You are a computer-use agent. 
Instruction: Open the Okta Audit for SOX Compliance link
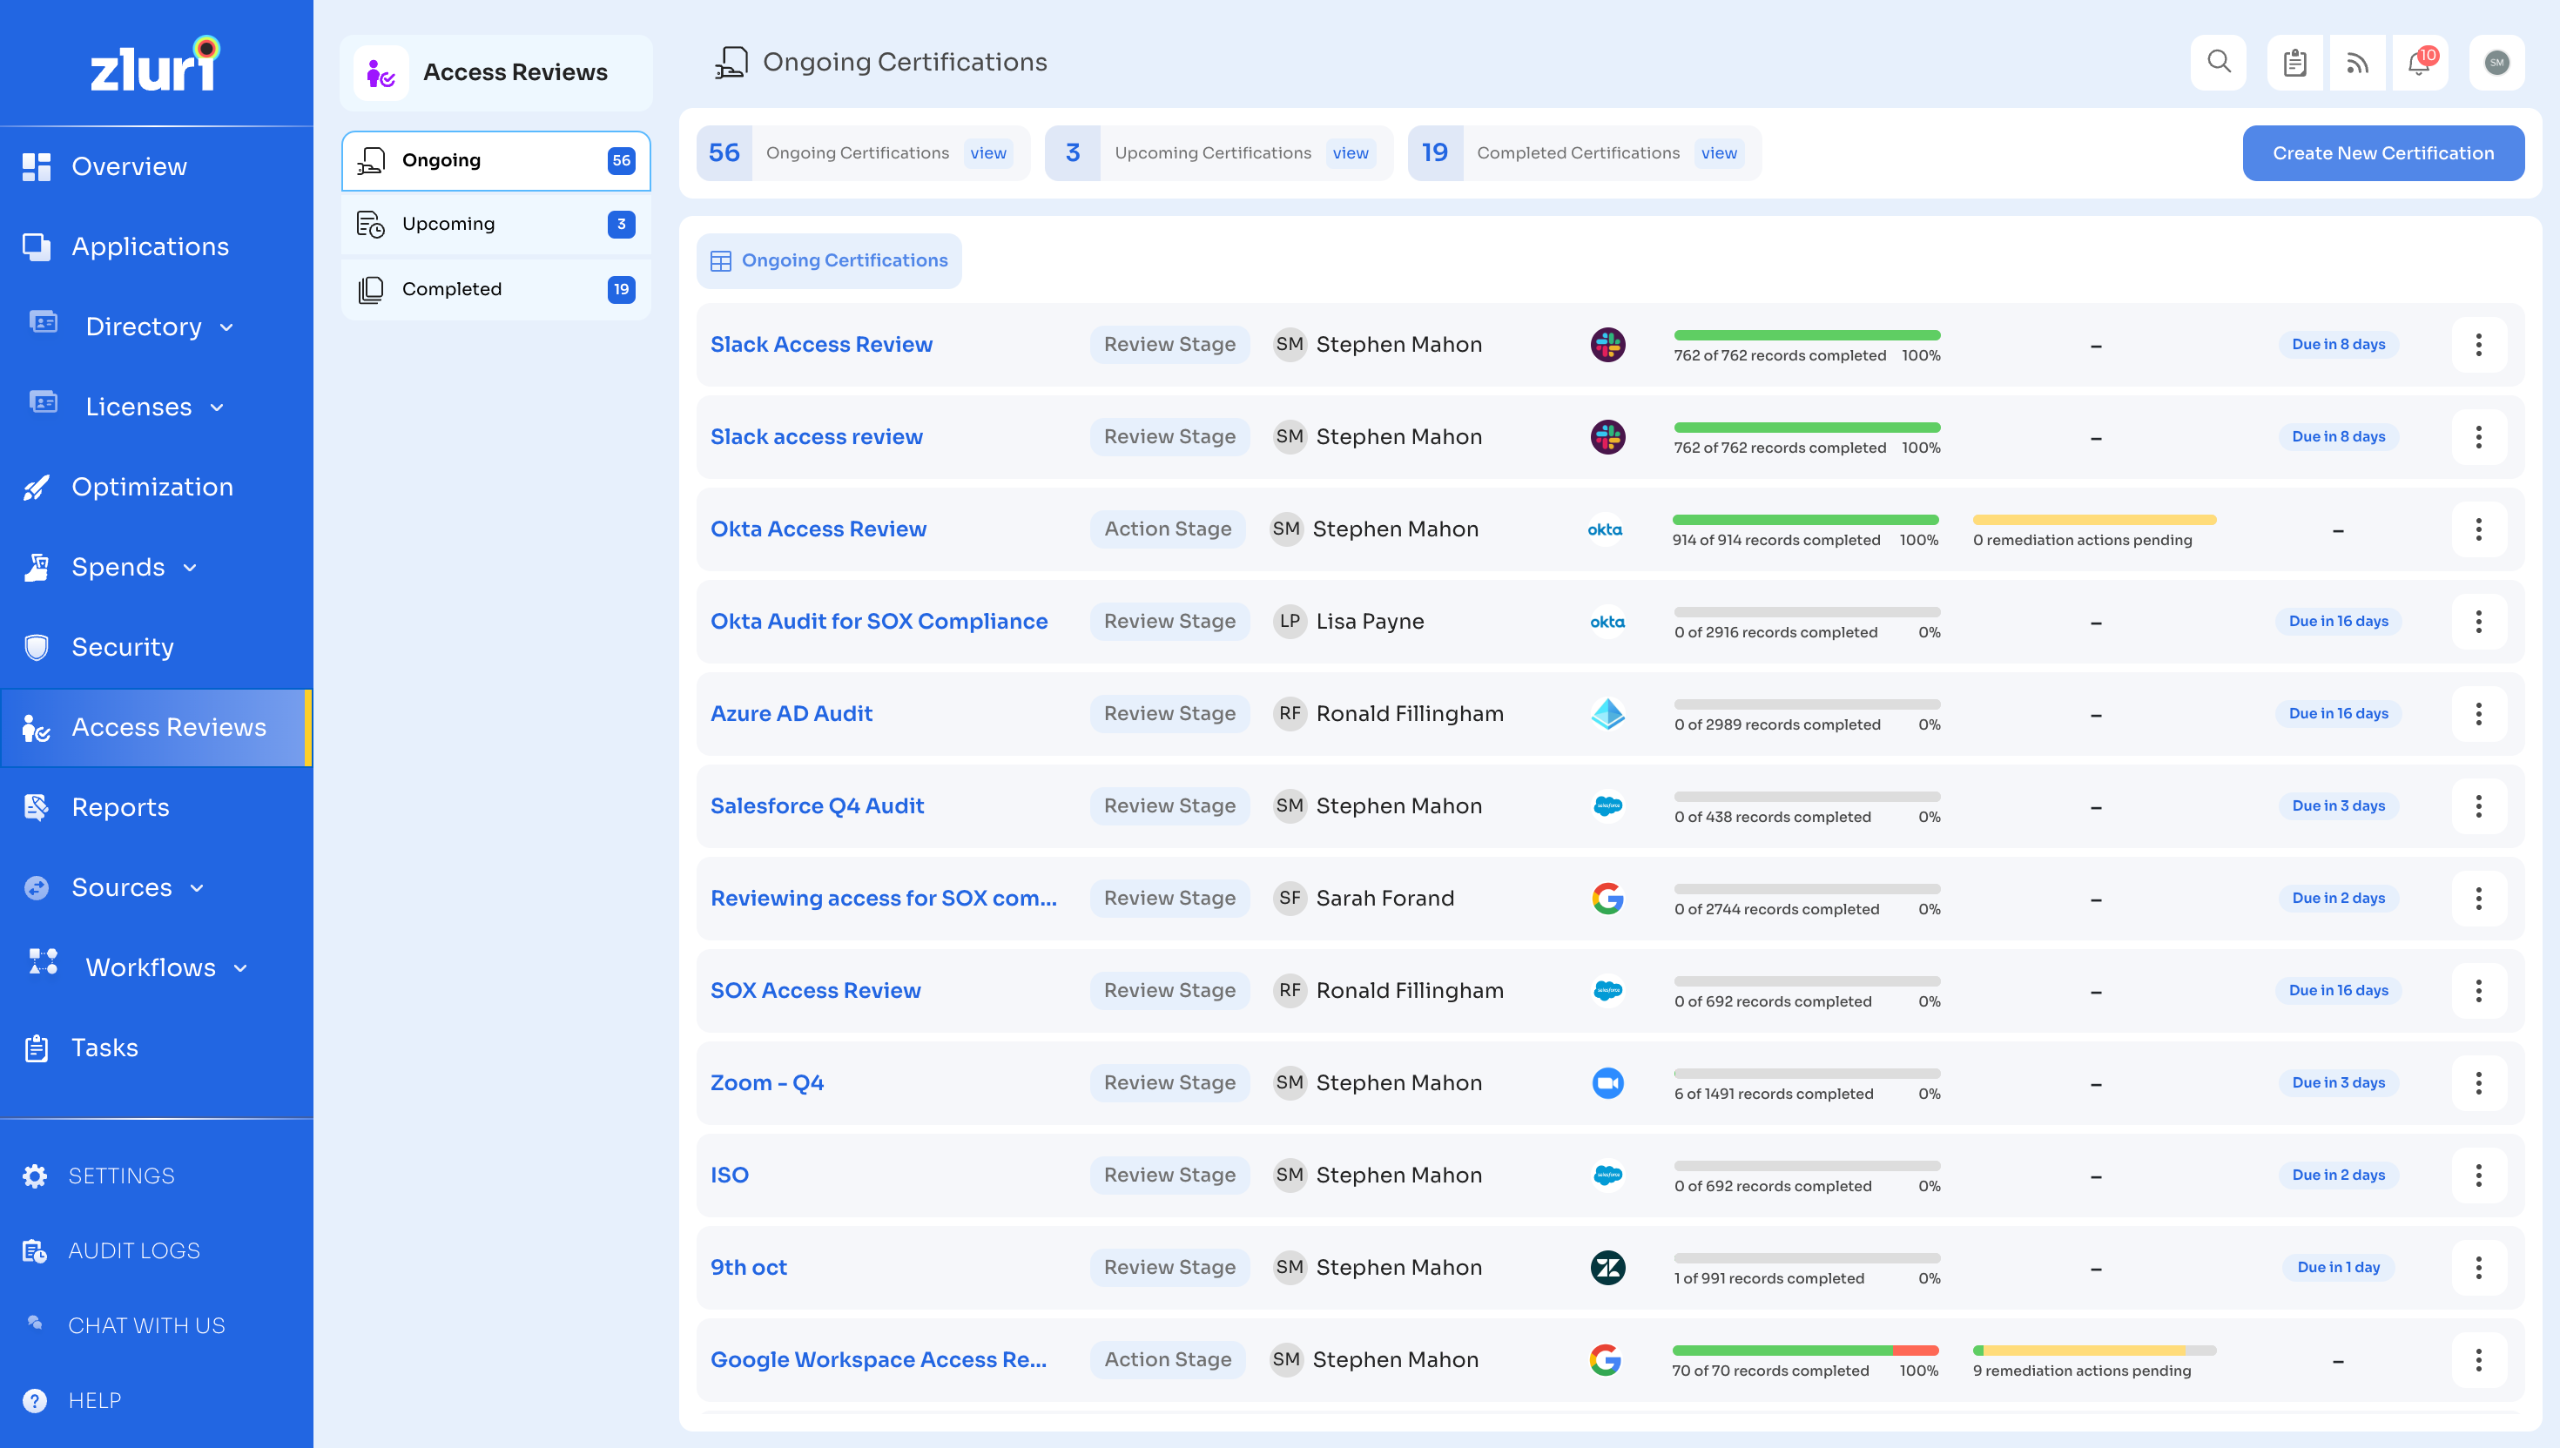pos(878,621)
